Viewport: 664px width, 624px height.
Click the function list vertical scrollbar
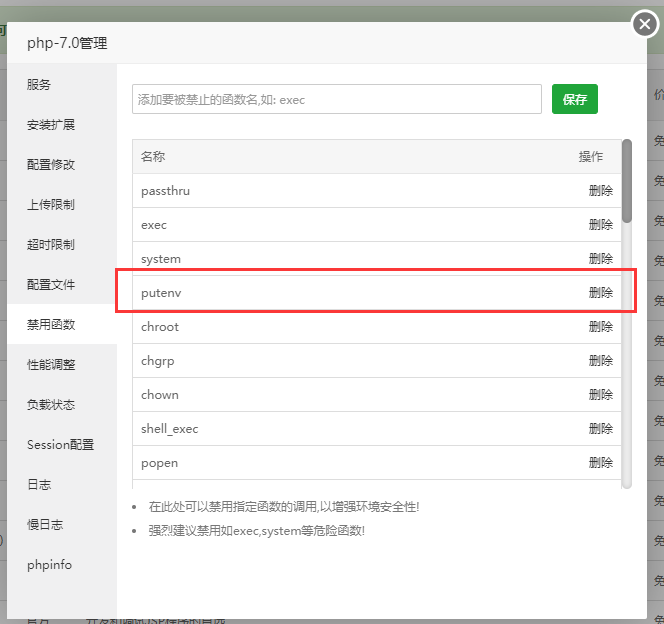(627, 180)
